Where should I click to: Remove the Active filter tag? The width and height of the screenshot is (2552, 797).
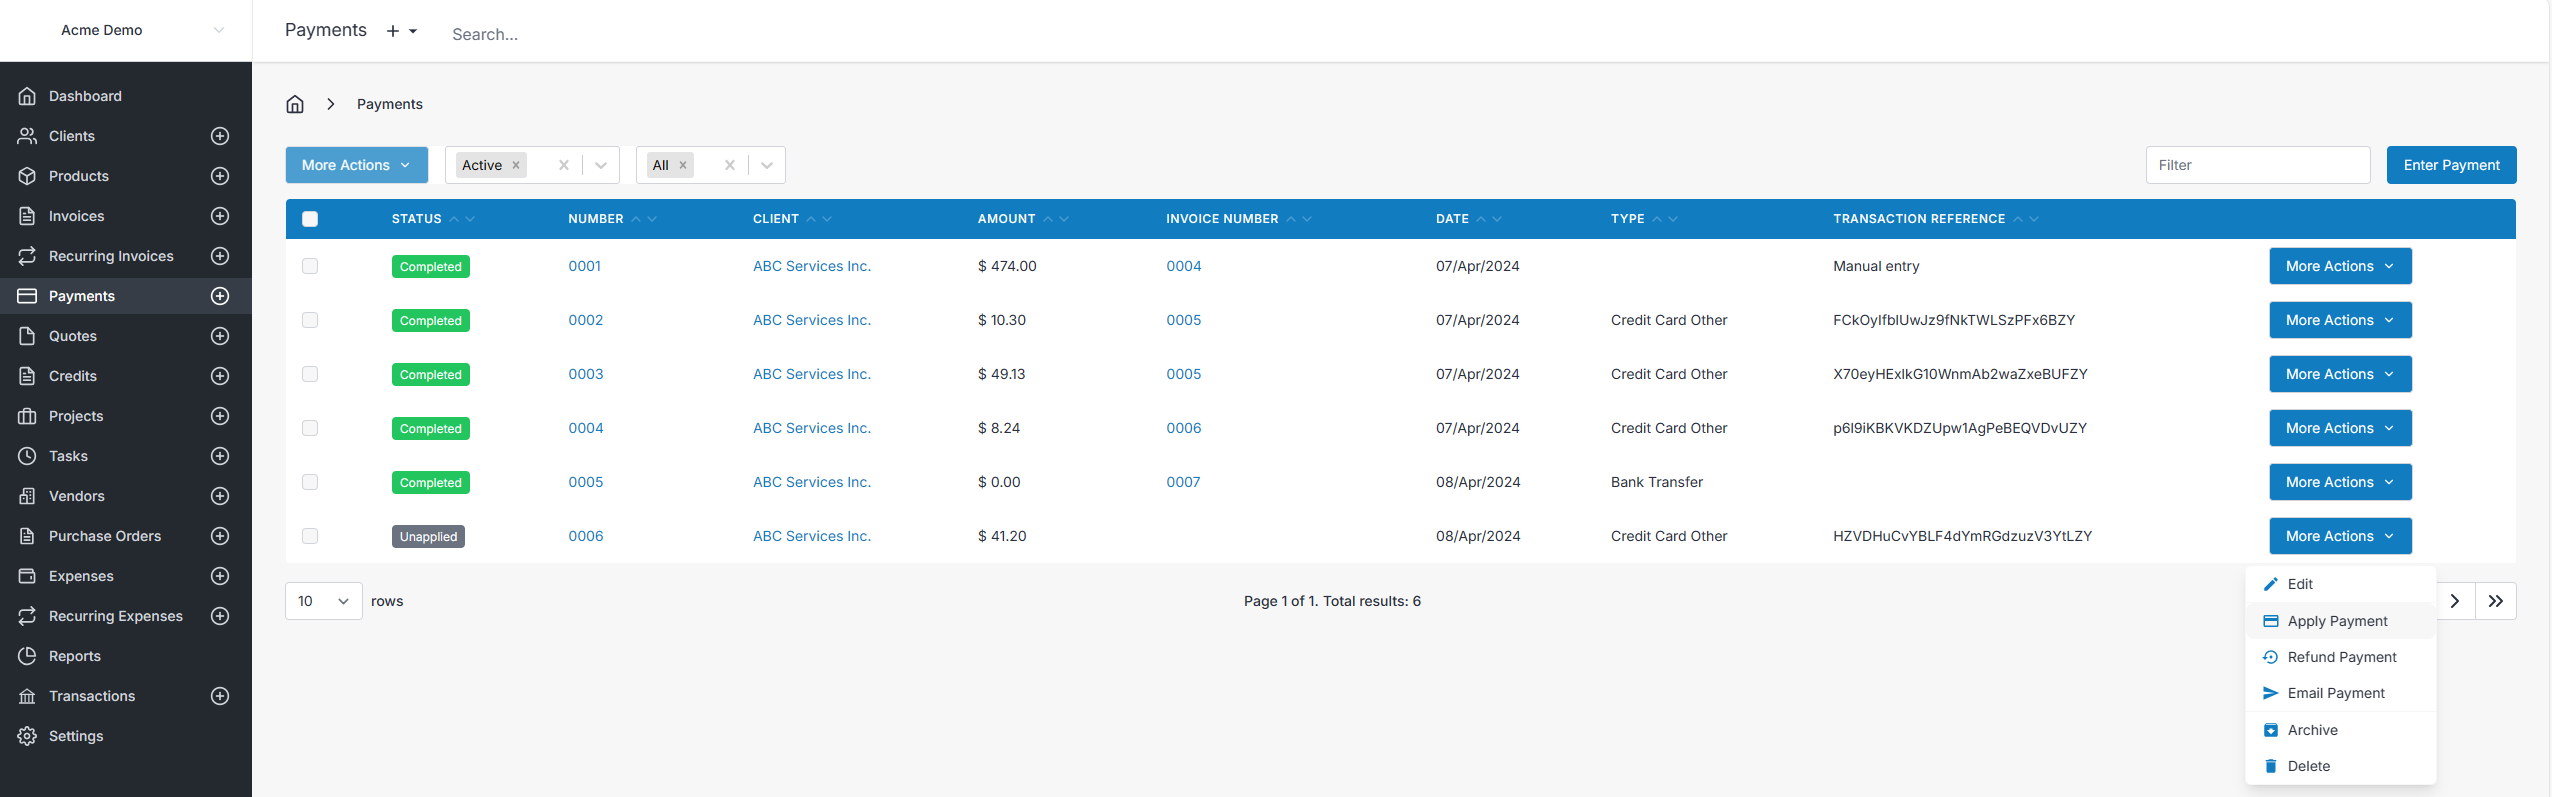(516, 165)
